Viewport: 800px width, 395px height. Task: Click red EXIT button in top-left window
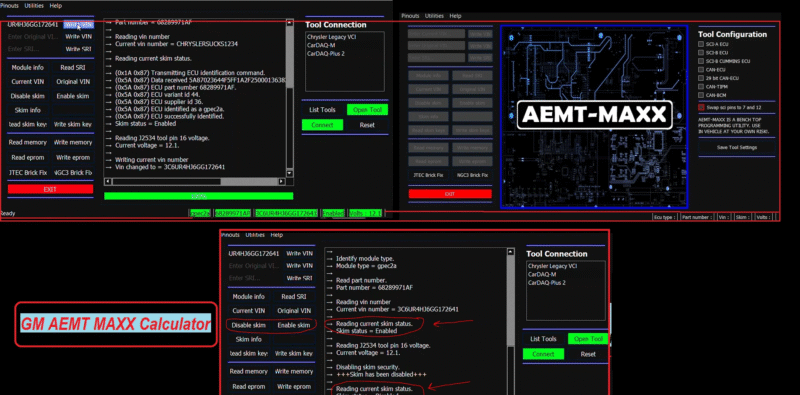tap(51, 189)
